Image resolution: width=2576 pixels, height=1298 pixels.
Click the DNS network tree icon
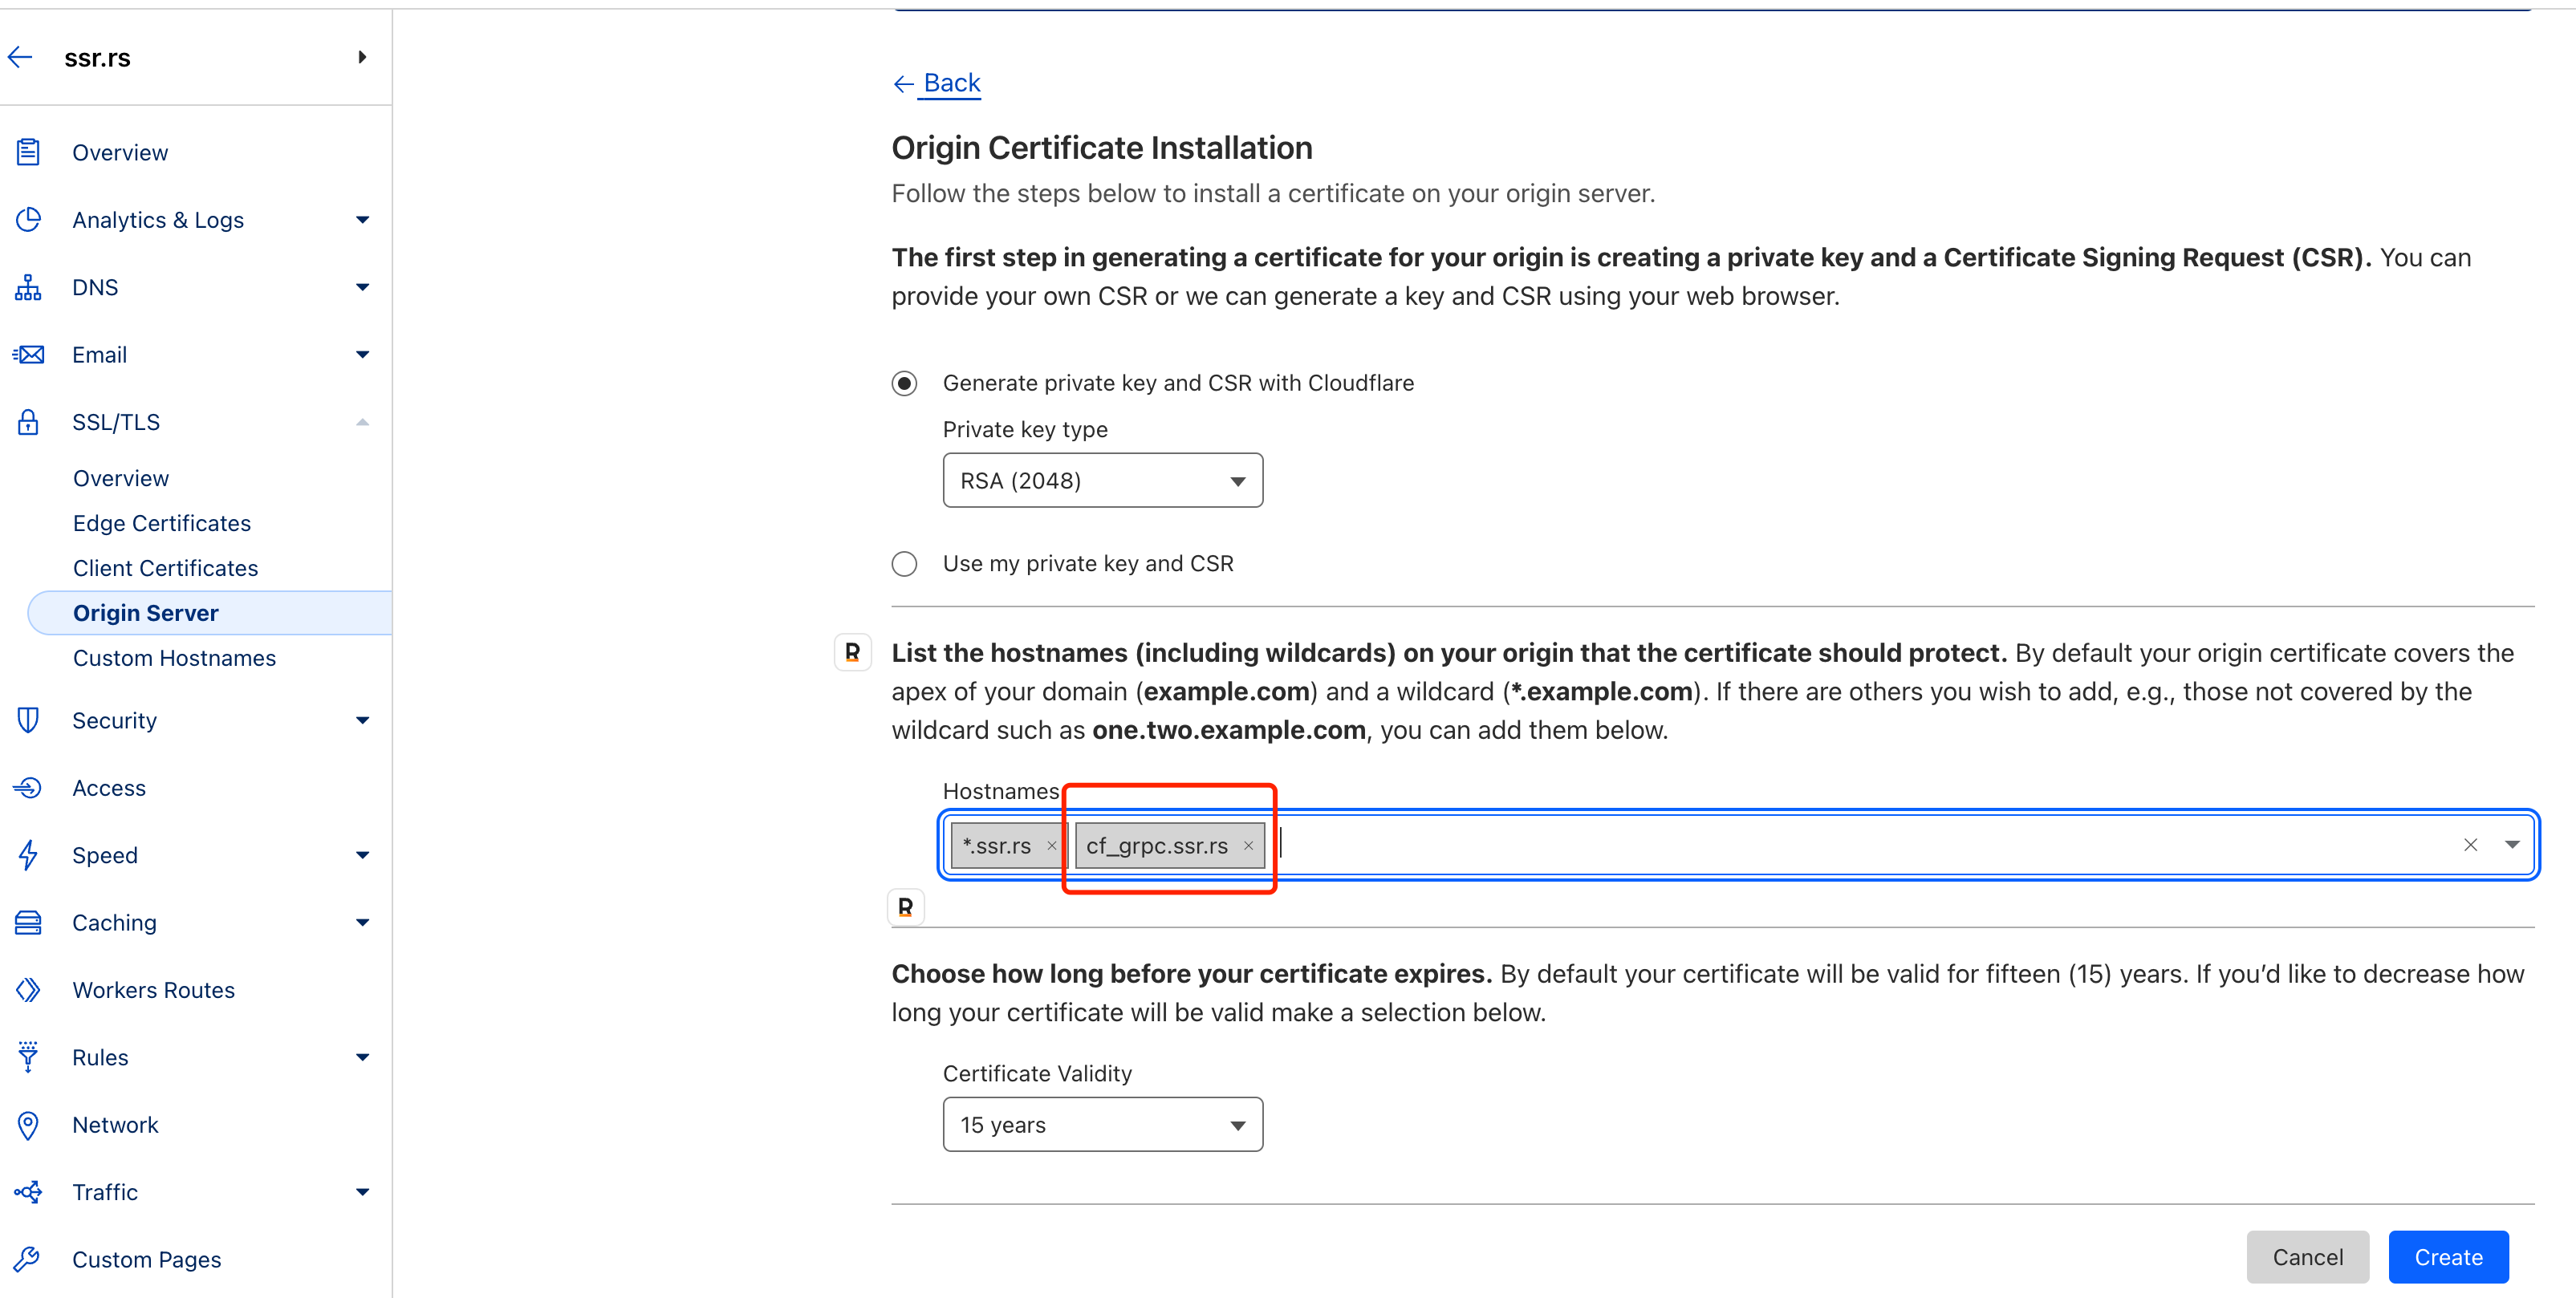[28, 287]
